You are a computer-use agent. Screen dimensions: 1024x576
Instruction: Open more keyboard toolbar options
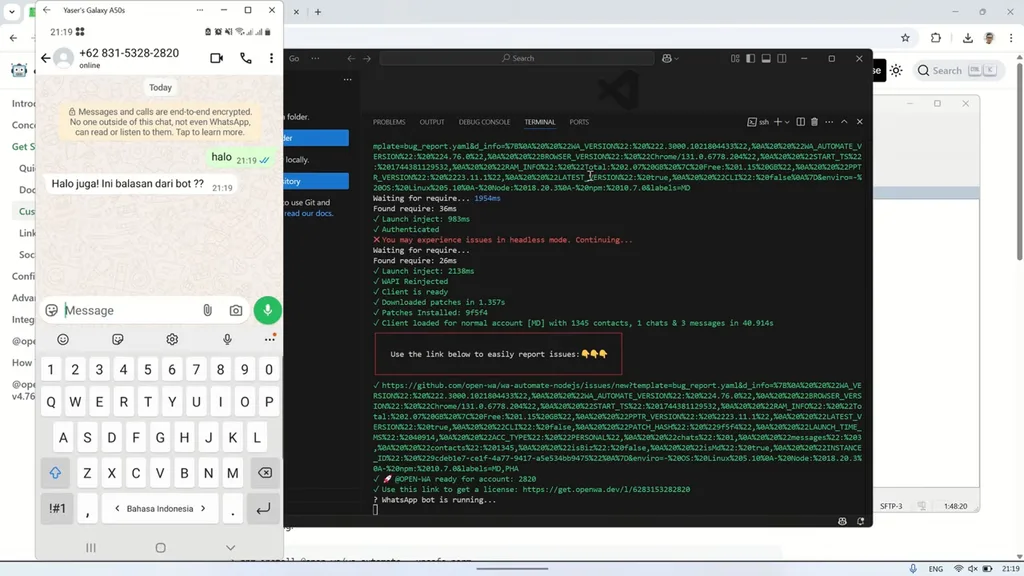[x=270, y=340]
